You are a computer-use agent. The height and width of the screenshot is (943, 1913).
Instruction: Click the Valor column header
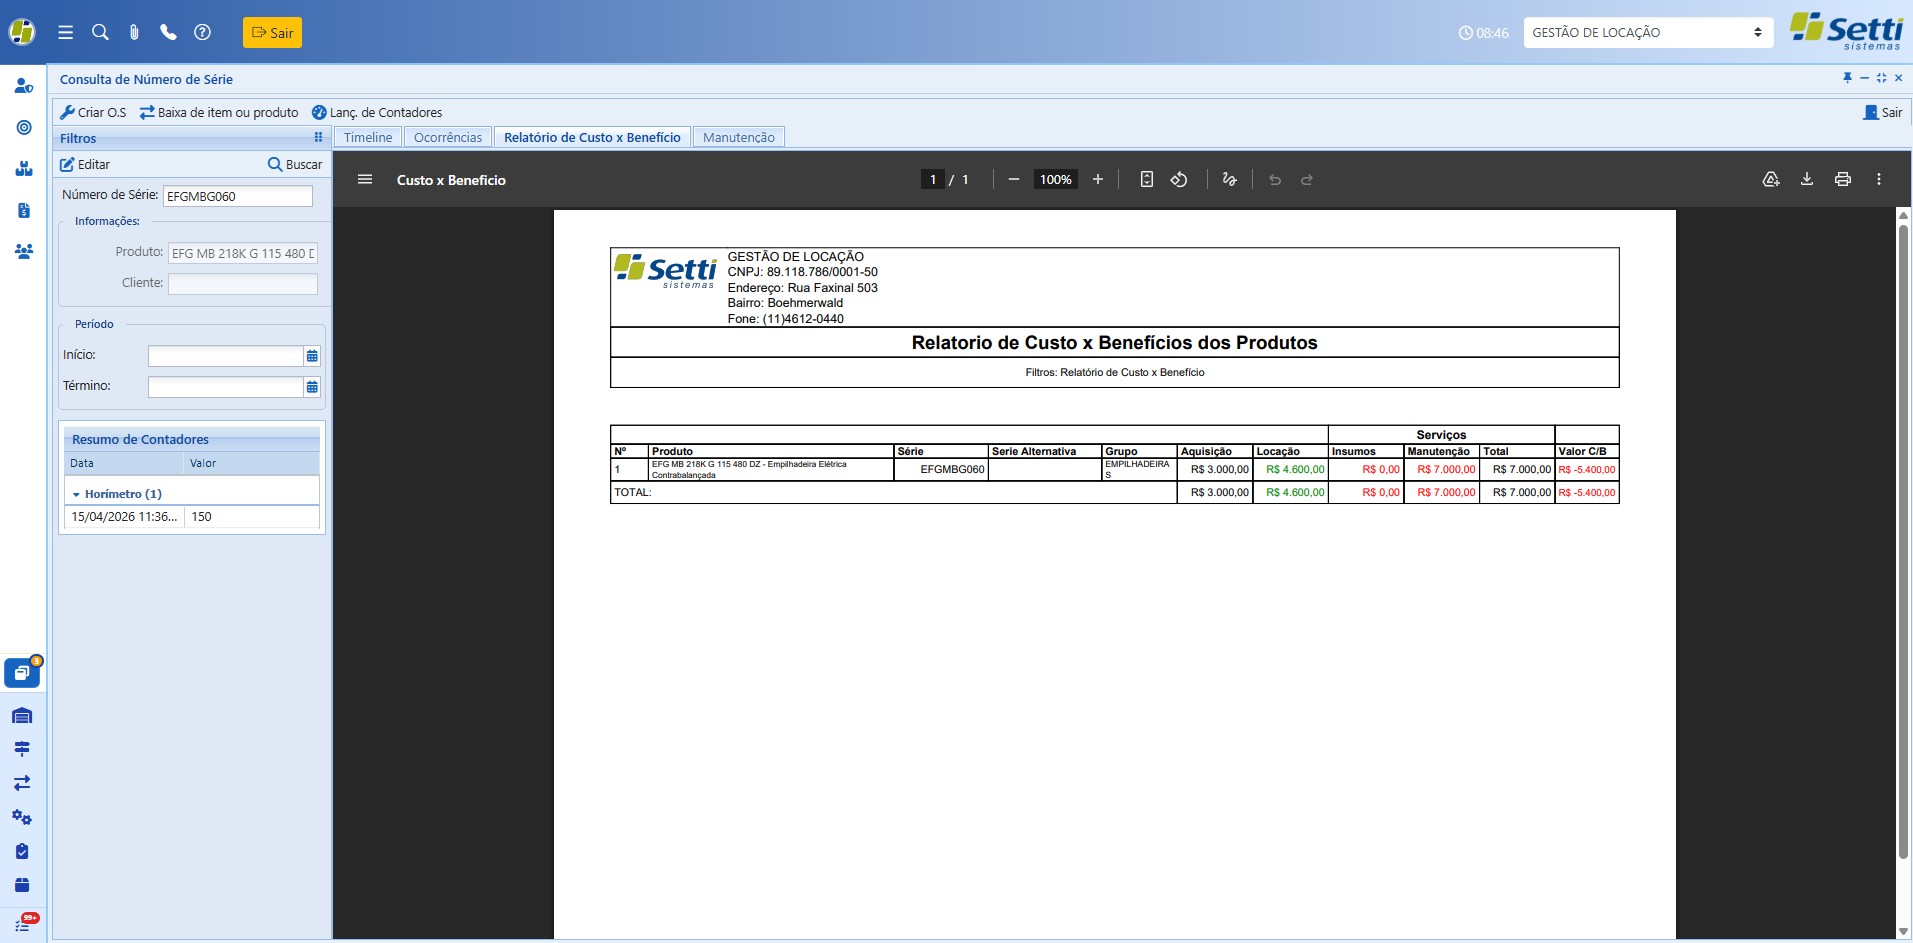pyautogui.click(x=252, y=464)
